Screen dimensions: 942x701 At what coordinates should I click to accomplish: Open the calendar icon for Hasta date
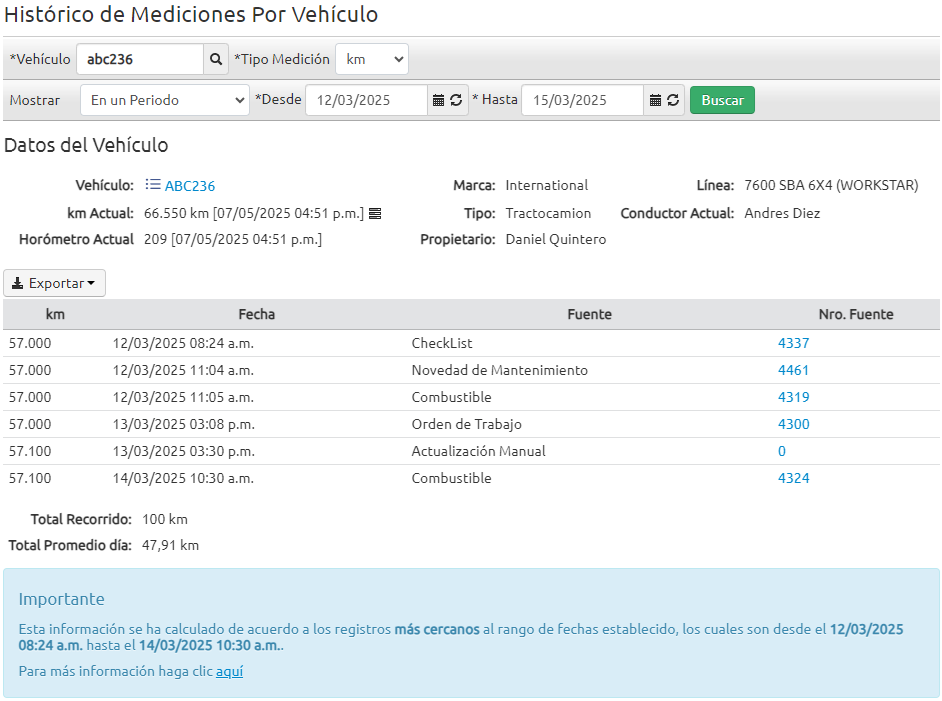tap(655, 100)
